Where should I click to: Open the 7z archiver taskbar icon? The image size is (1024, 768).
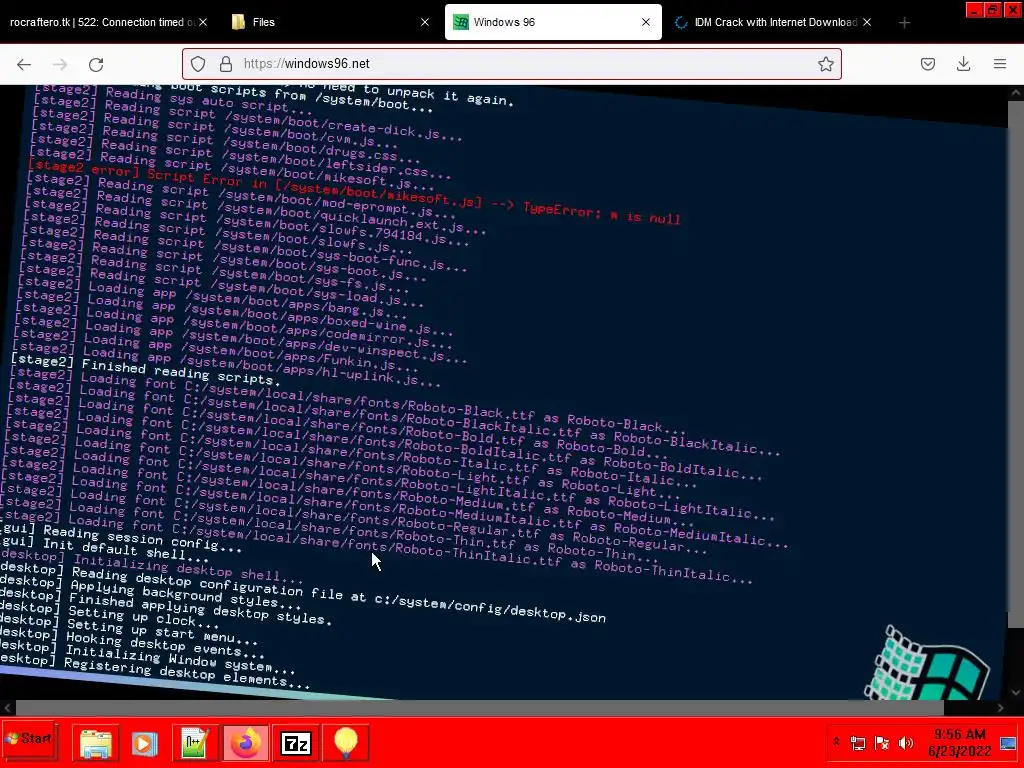(295, 743)
